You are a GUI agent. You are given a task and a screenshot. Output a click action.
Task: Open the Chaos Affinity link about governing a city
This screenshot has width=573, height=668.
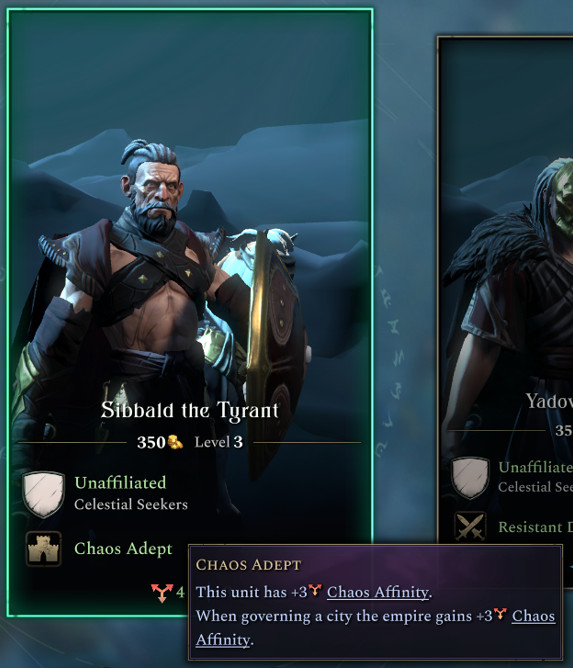(534, 616)
